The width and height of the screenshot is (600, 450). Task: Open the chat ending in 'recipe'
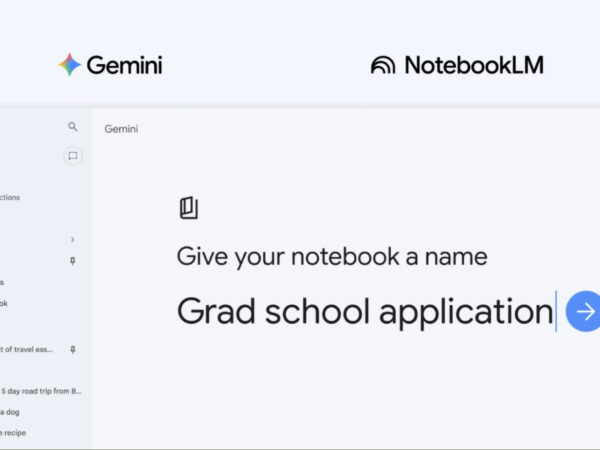13,433
